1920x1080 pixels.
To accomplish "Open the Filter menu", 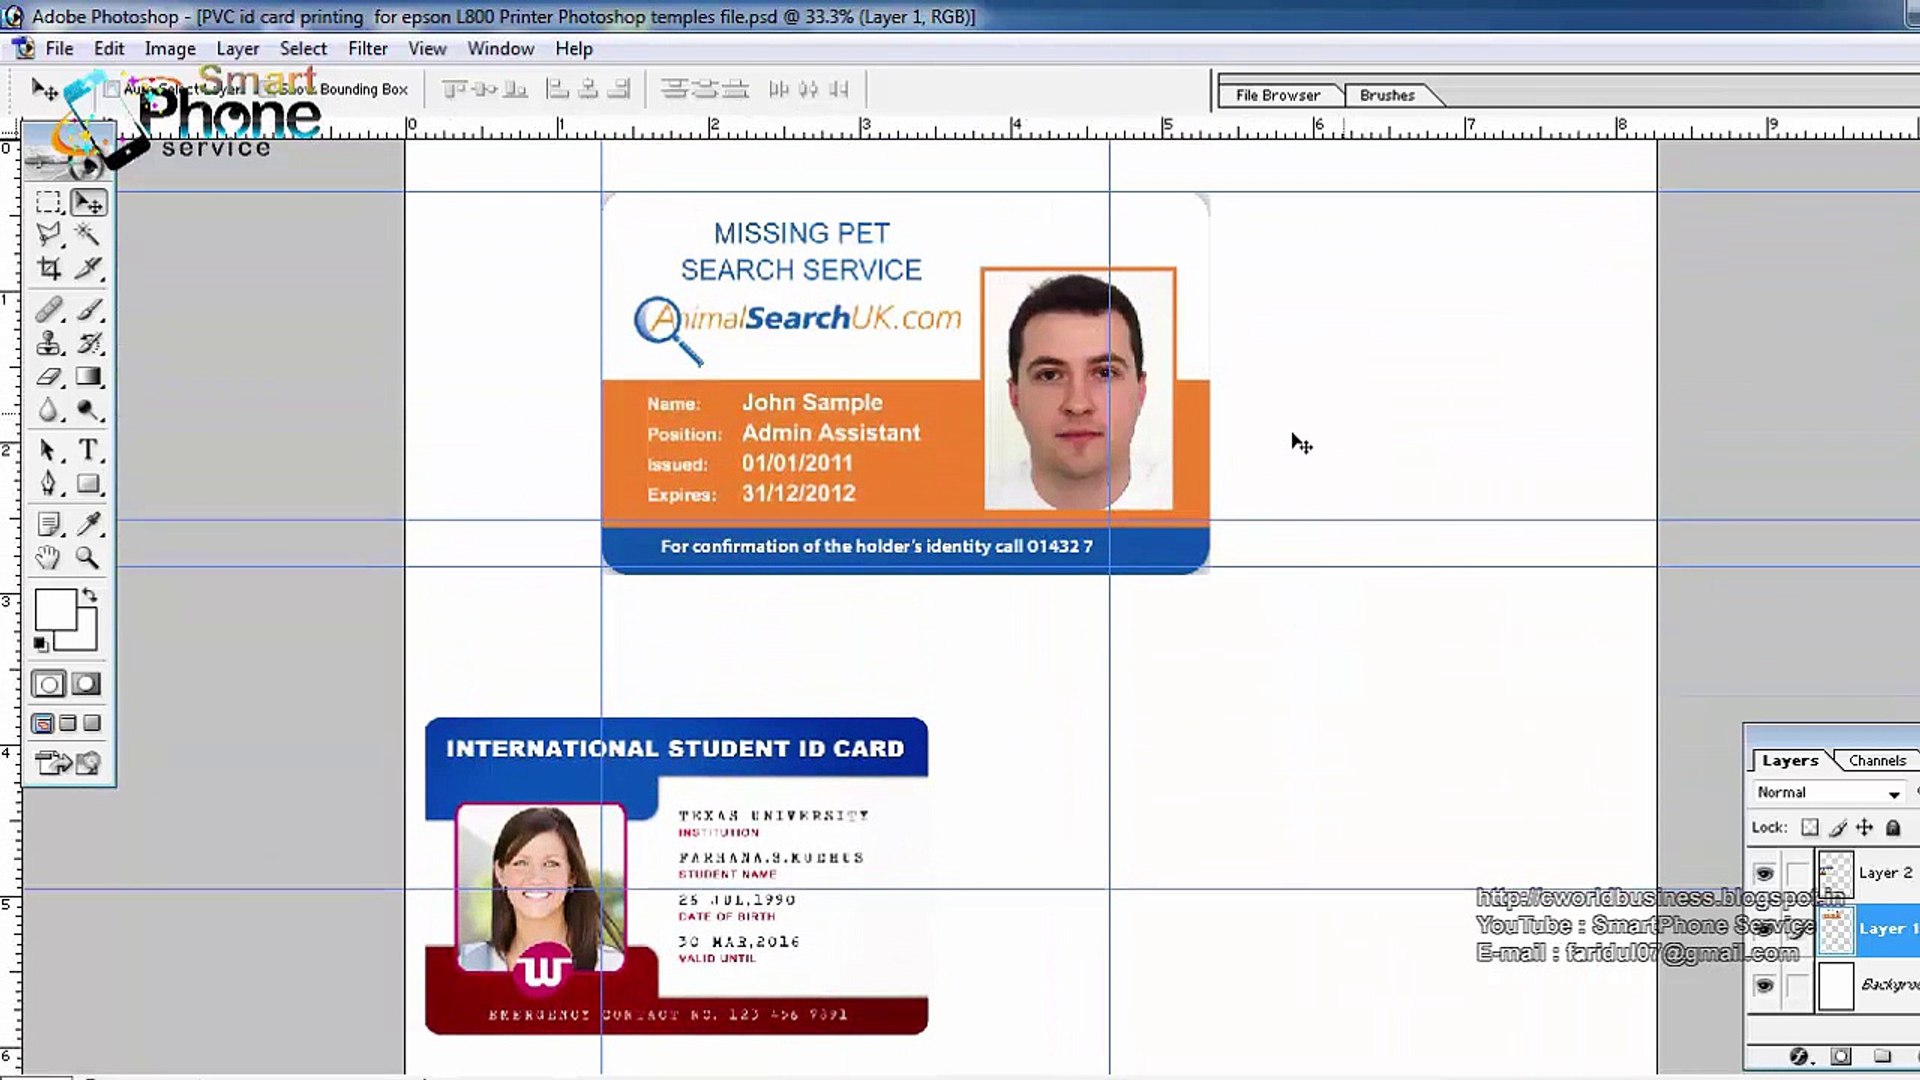I will (x=367, y=47).
